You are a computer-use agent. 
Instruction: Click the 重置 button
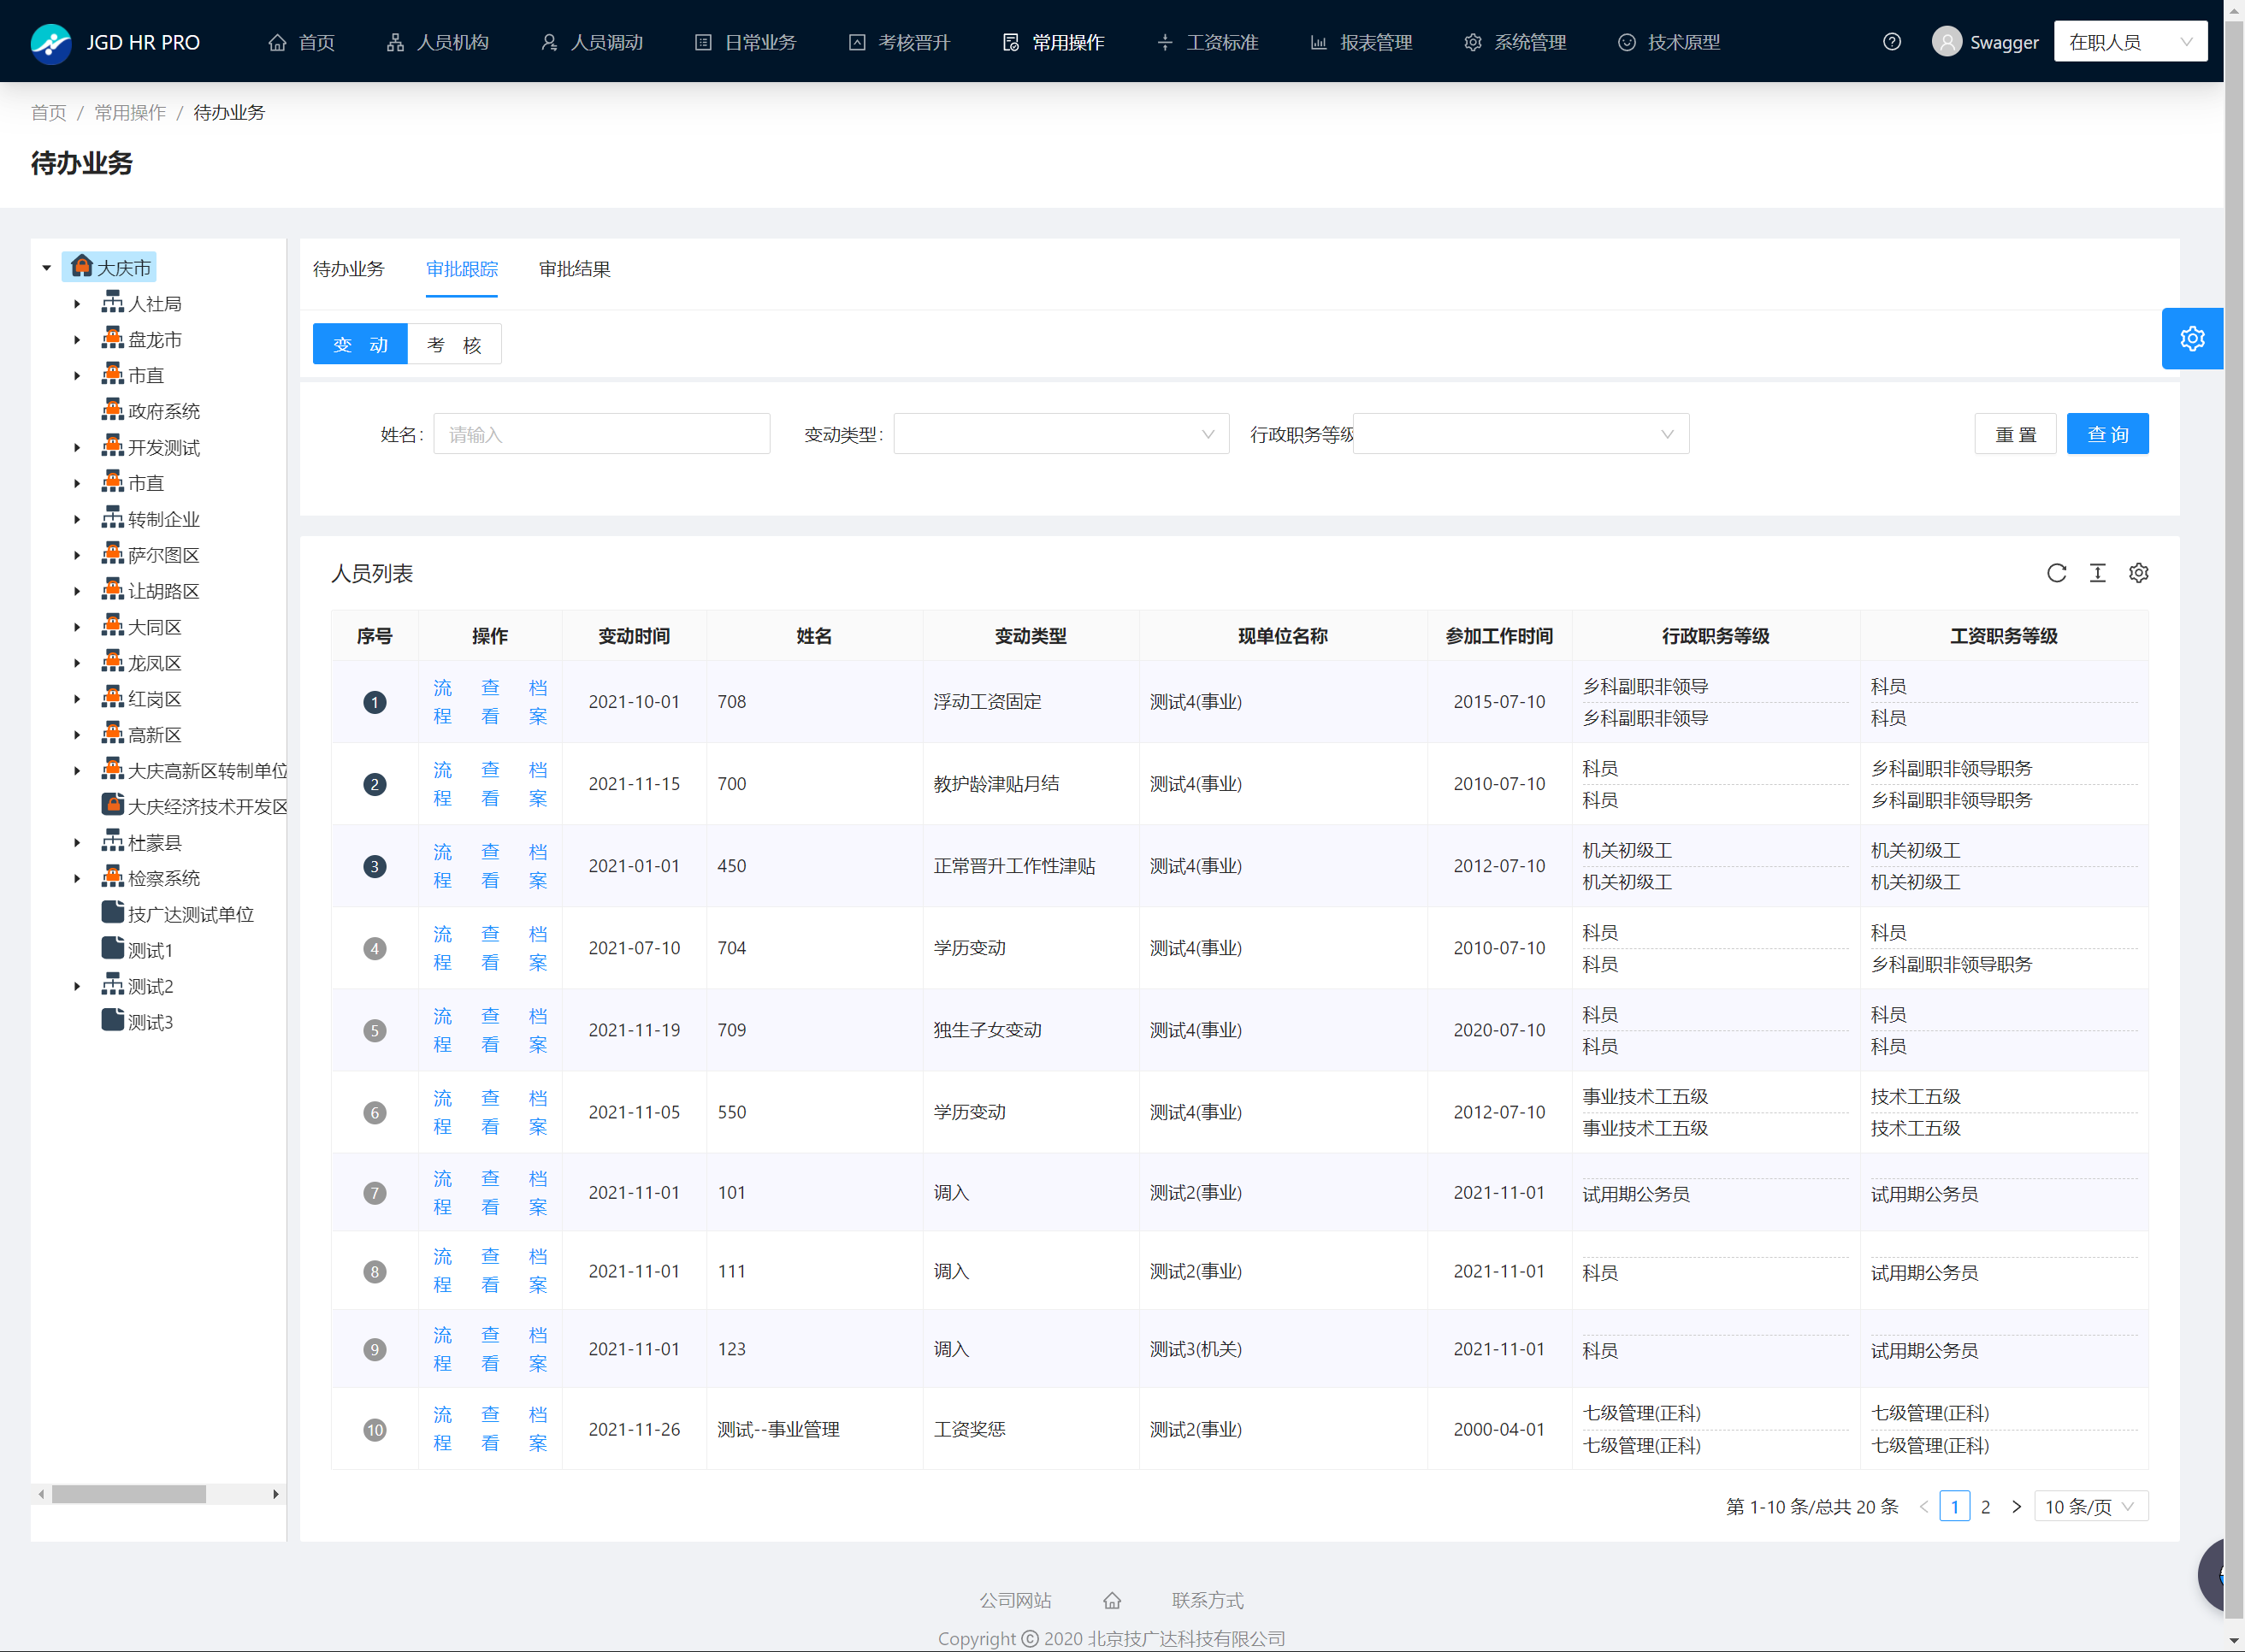coord(2015,434)
